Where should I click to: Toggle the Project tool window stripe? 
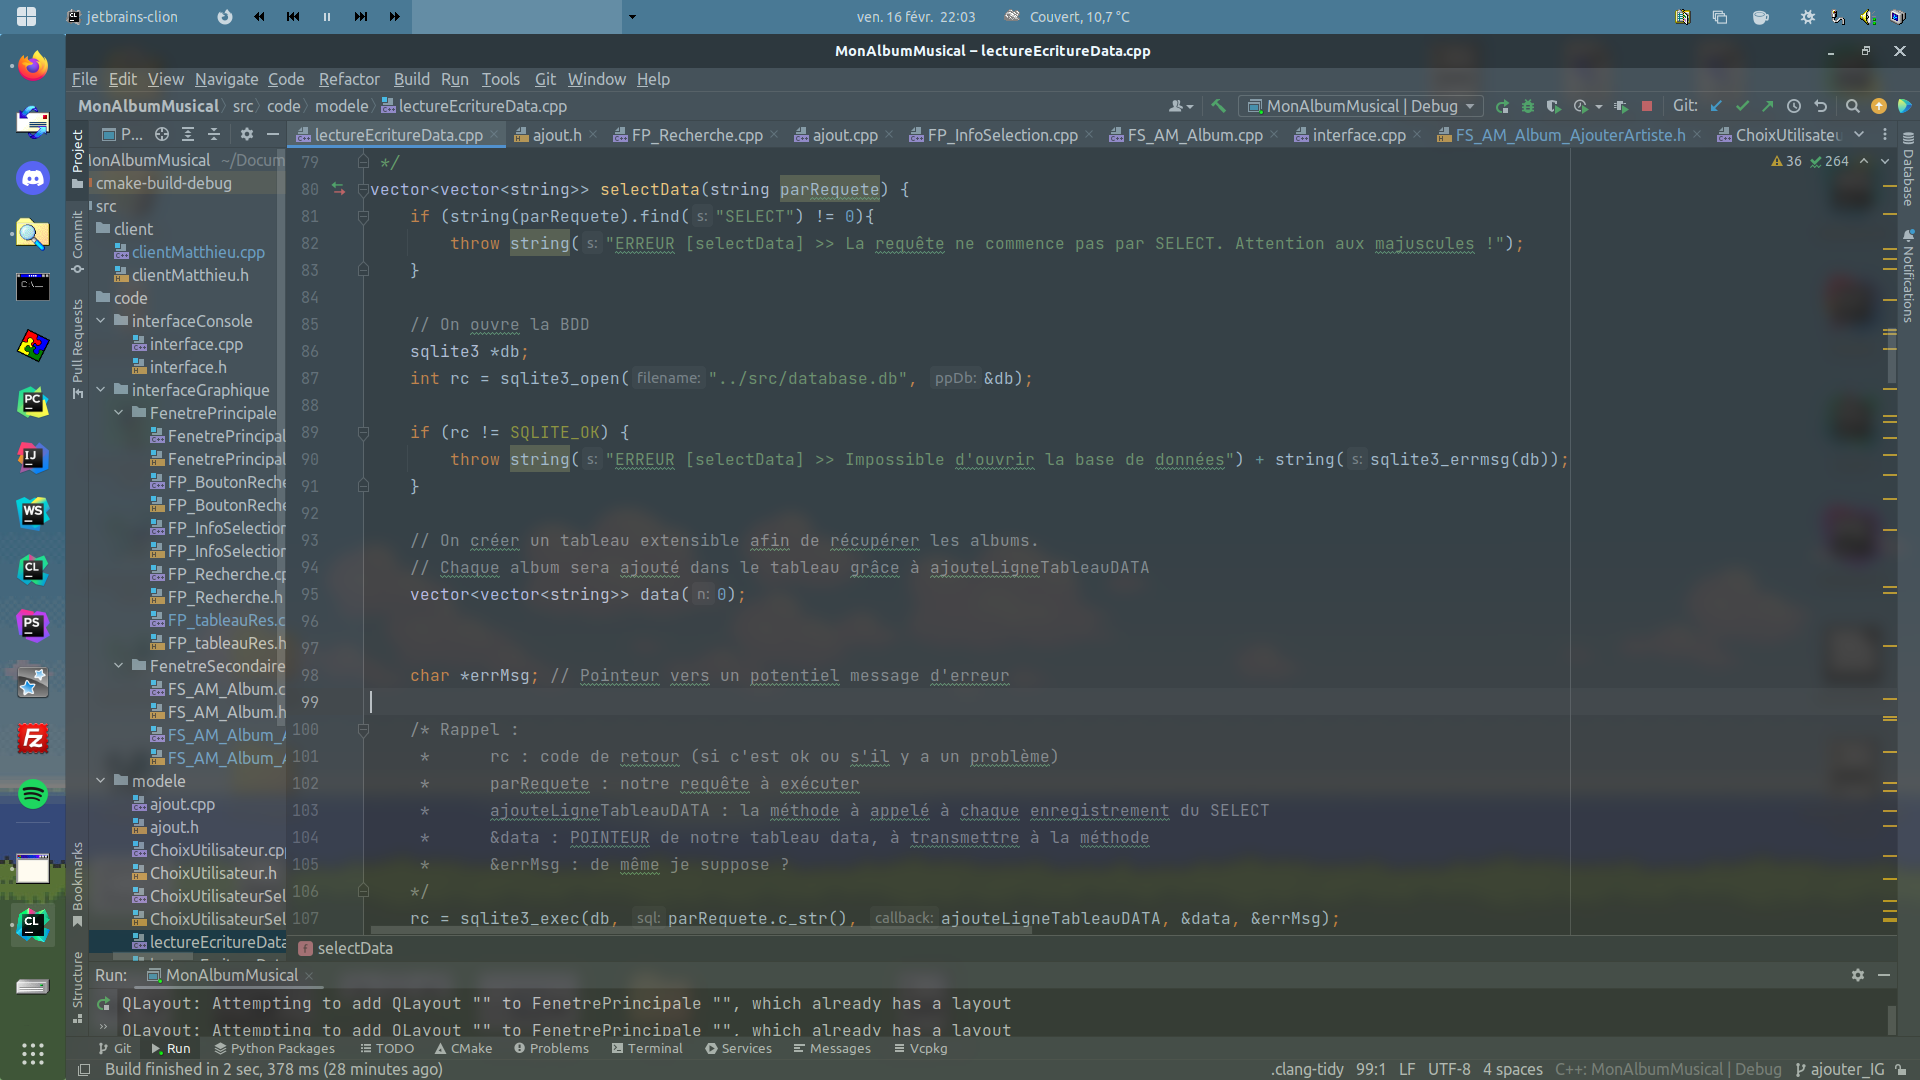(77, 158)
